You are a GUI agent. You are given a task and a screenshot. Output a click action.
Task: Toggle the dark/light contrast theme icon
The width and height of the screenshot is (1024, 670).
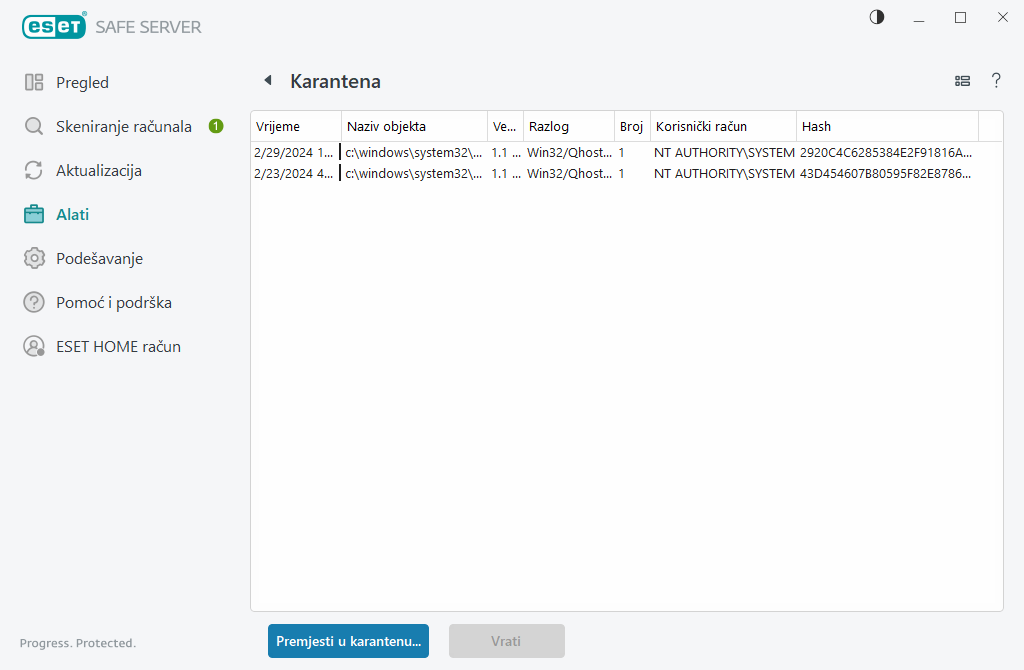[877, 17]
